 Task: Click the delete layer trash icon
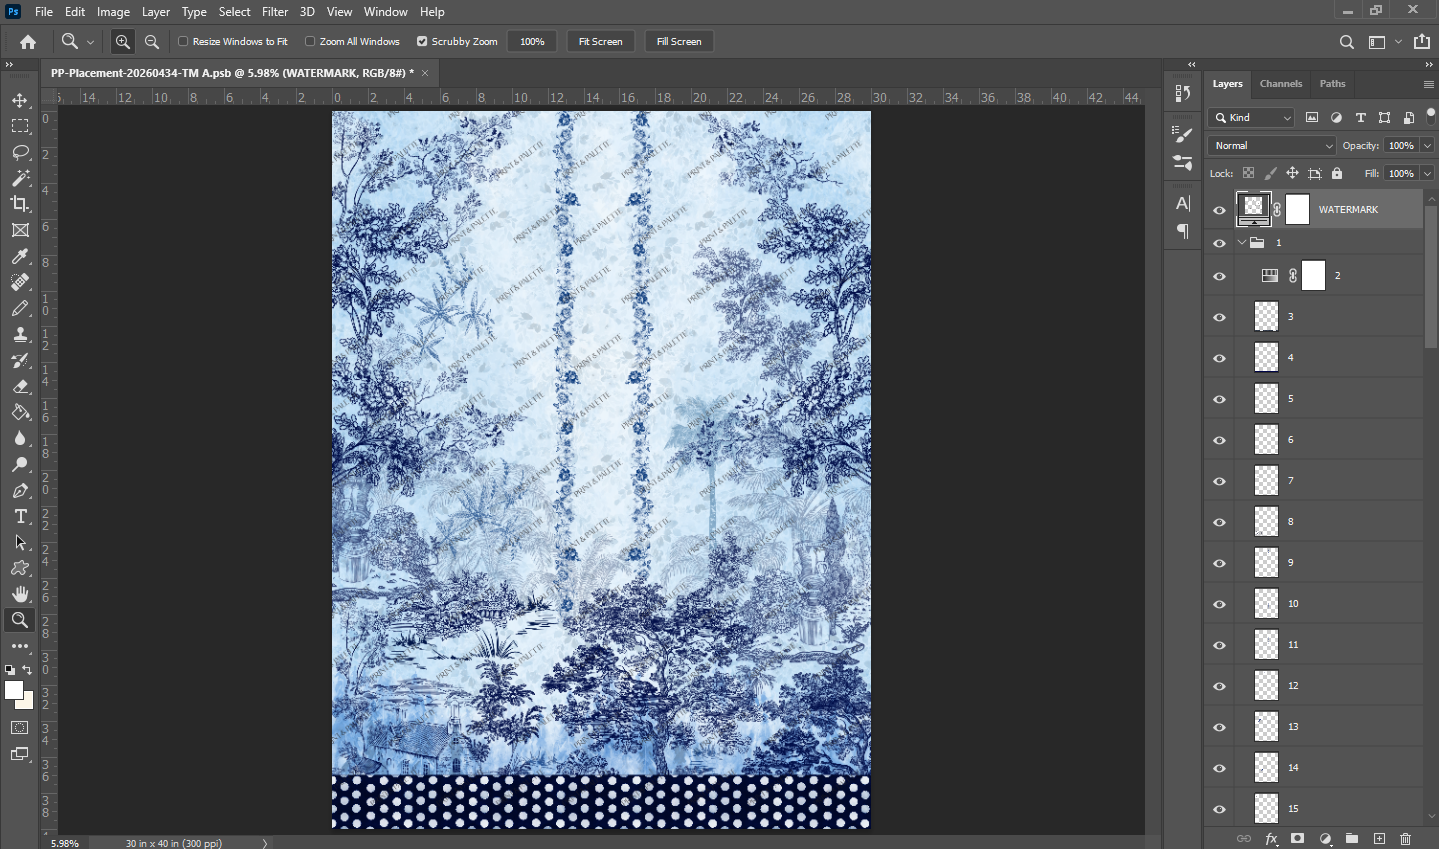pyautogui.click(x=1405, y=839)
